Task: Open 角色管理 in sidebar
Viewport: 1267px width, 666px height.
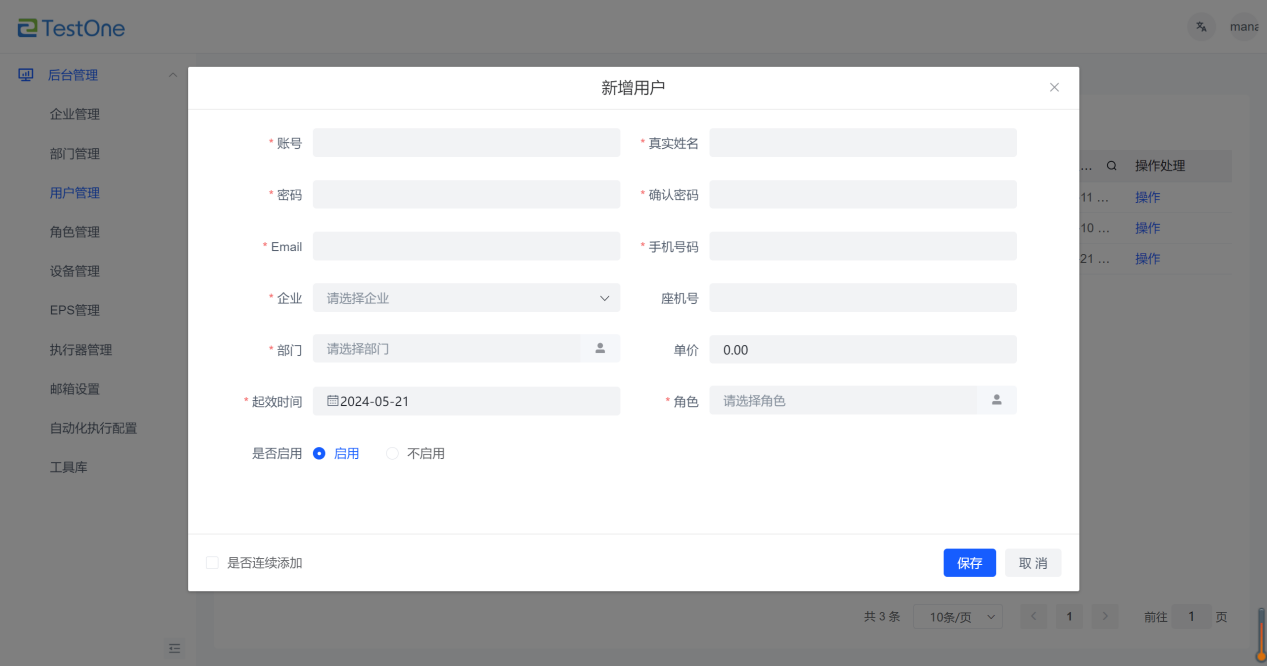Action: (75, 232)
